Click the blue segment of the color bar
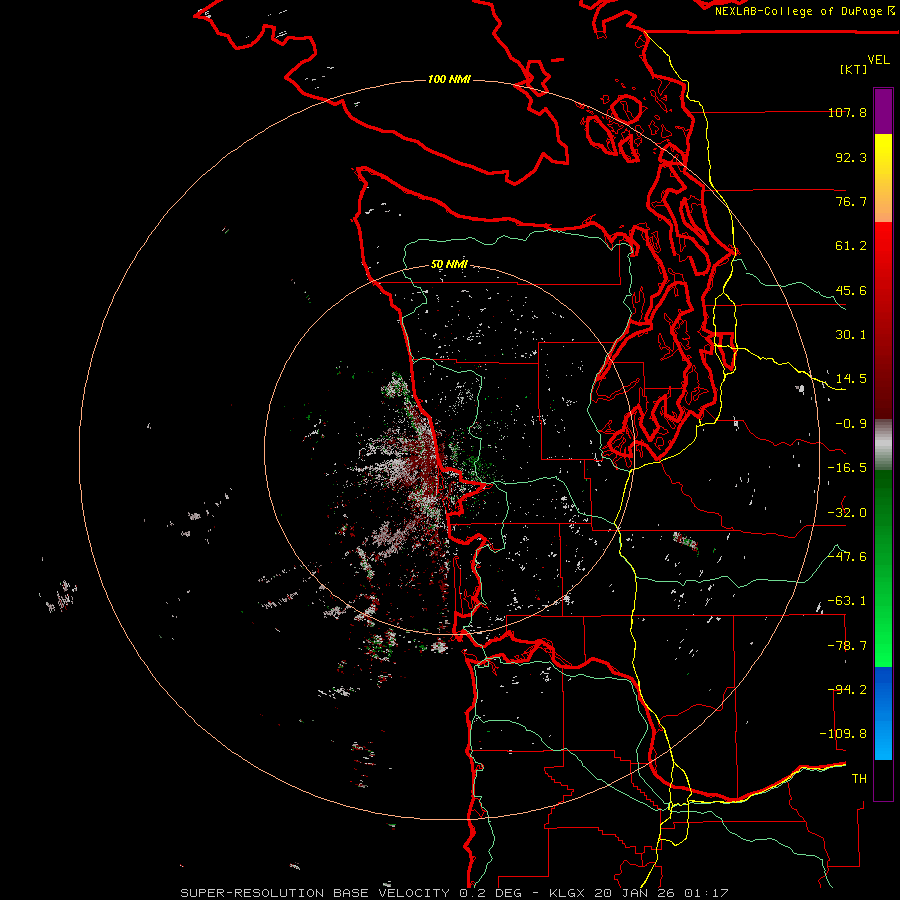Screen dimensions: 900x900 coord(883,713)
